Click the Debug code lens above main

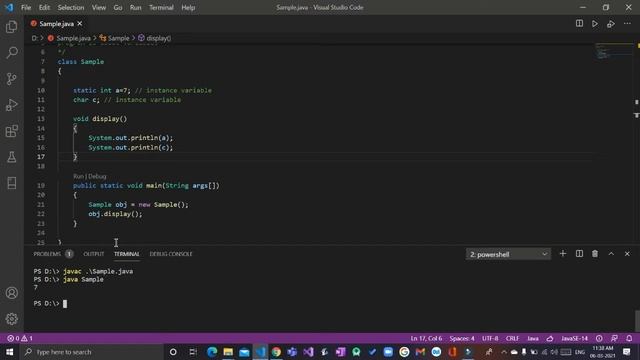[x=98, y=176]
